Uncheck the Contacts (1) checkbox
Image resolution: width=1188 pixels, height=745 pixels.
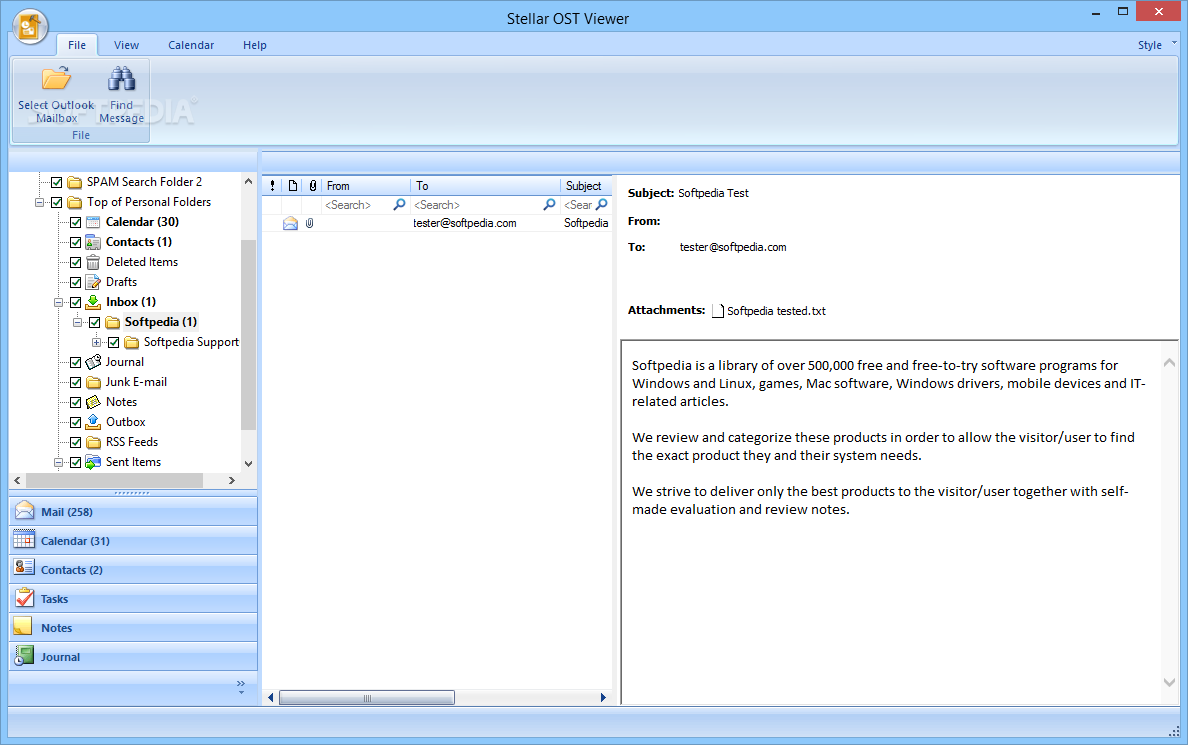coord(76,243)
